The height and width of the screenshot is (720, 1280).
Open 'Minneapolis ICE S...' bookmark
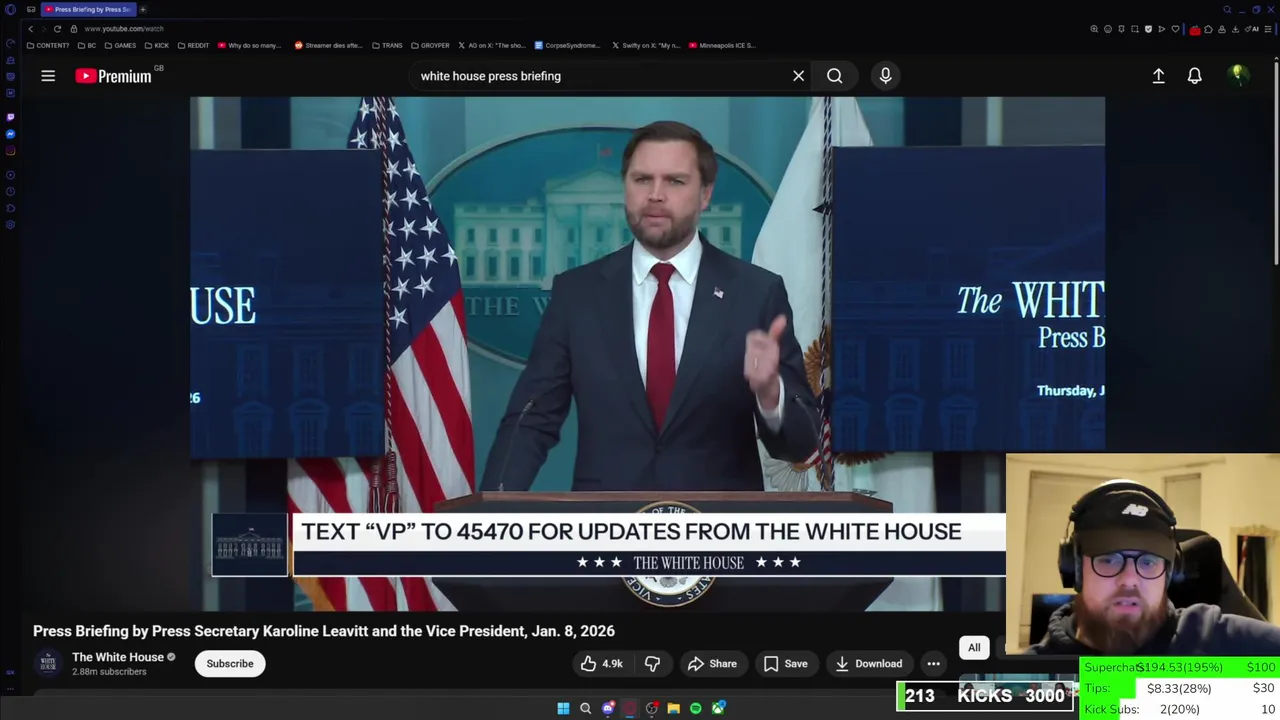tap(721, 45)
